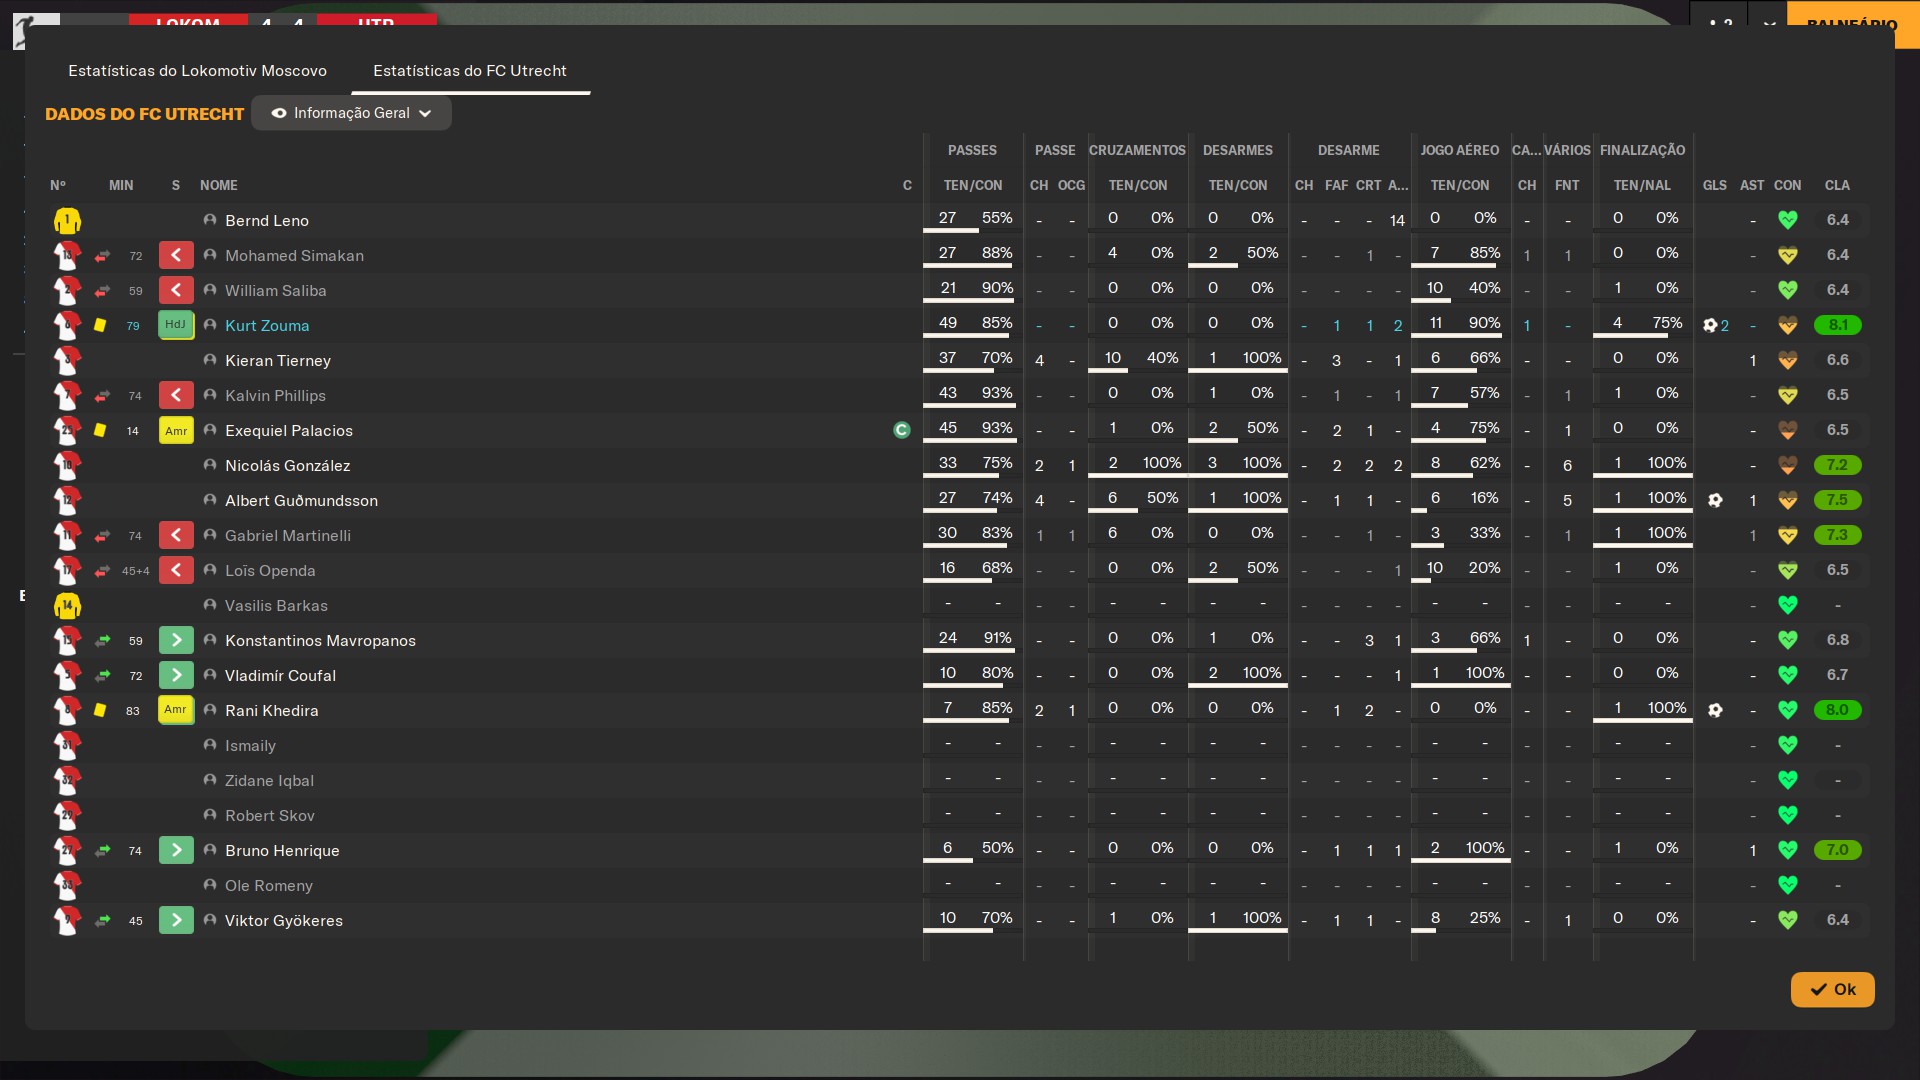
Task: Click the BALNEÁRIO button behind the dialog
Action: [x=1852, y=24]
